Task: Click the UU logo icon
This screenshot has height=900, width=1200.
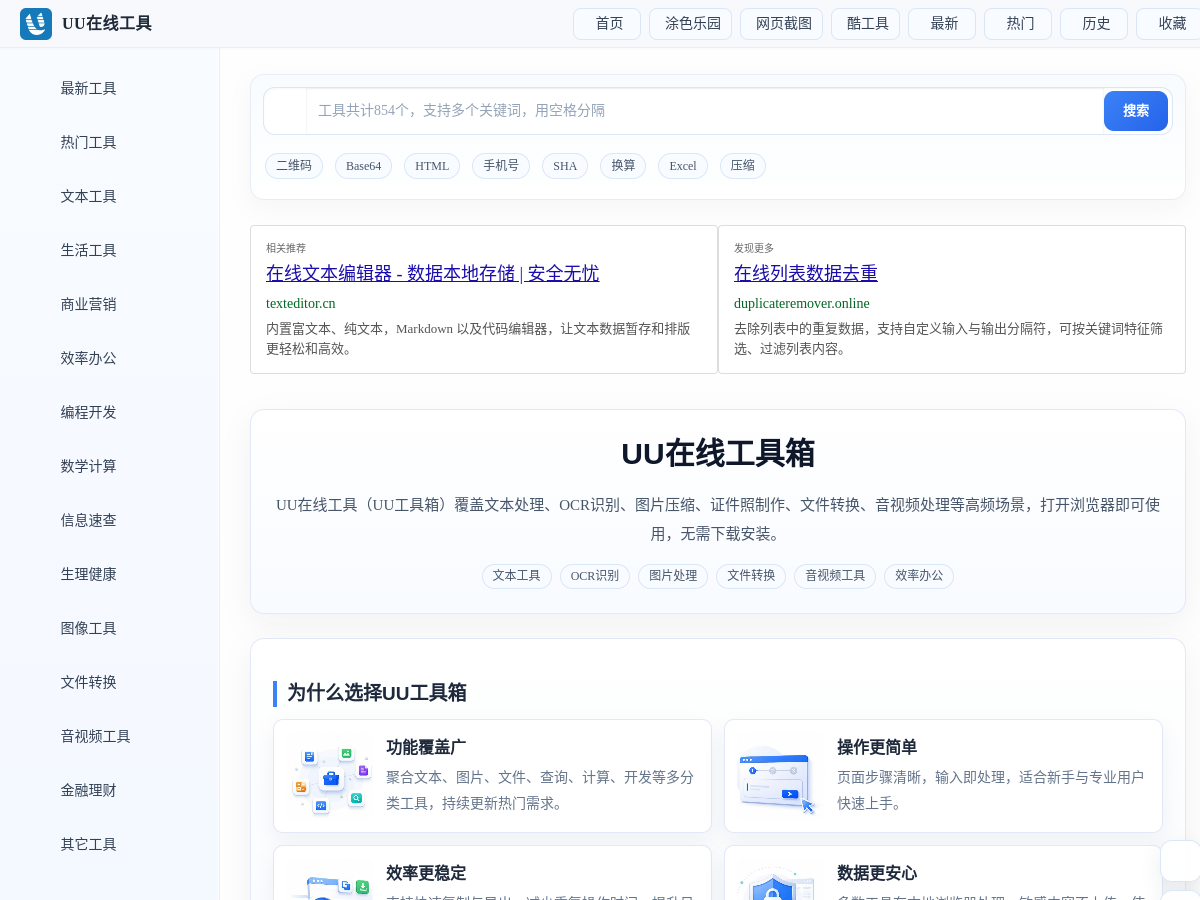Action: [x=36, y=24]
